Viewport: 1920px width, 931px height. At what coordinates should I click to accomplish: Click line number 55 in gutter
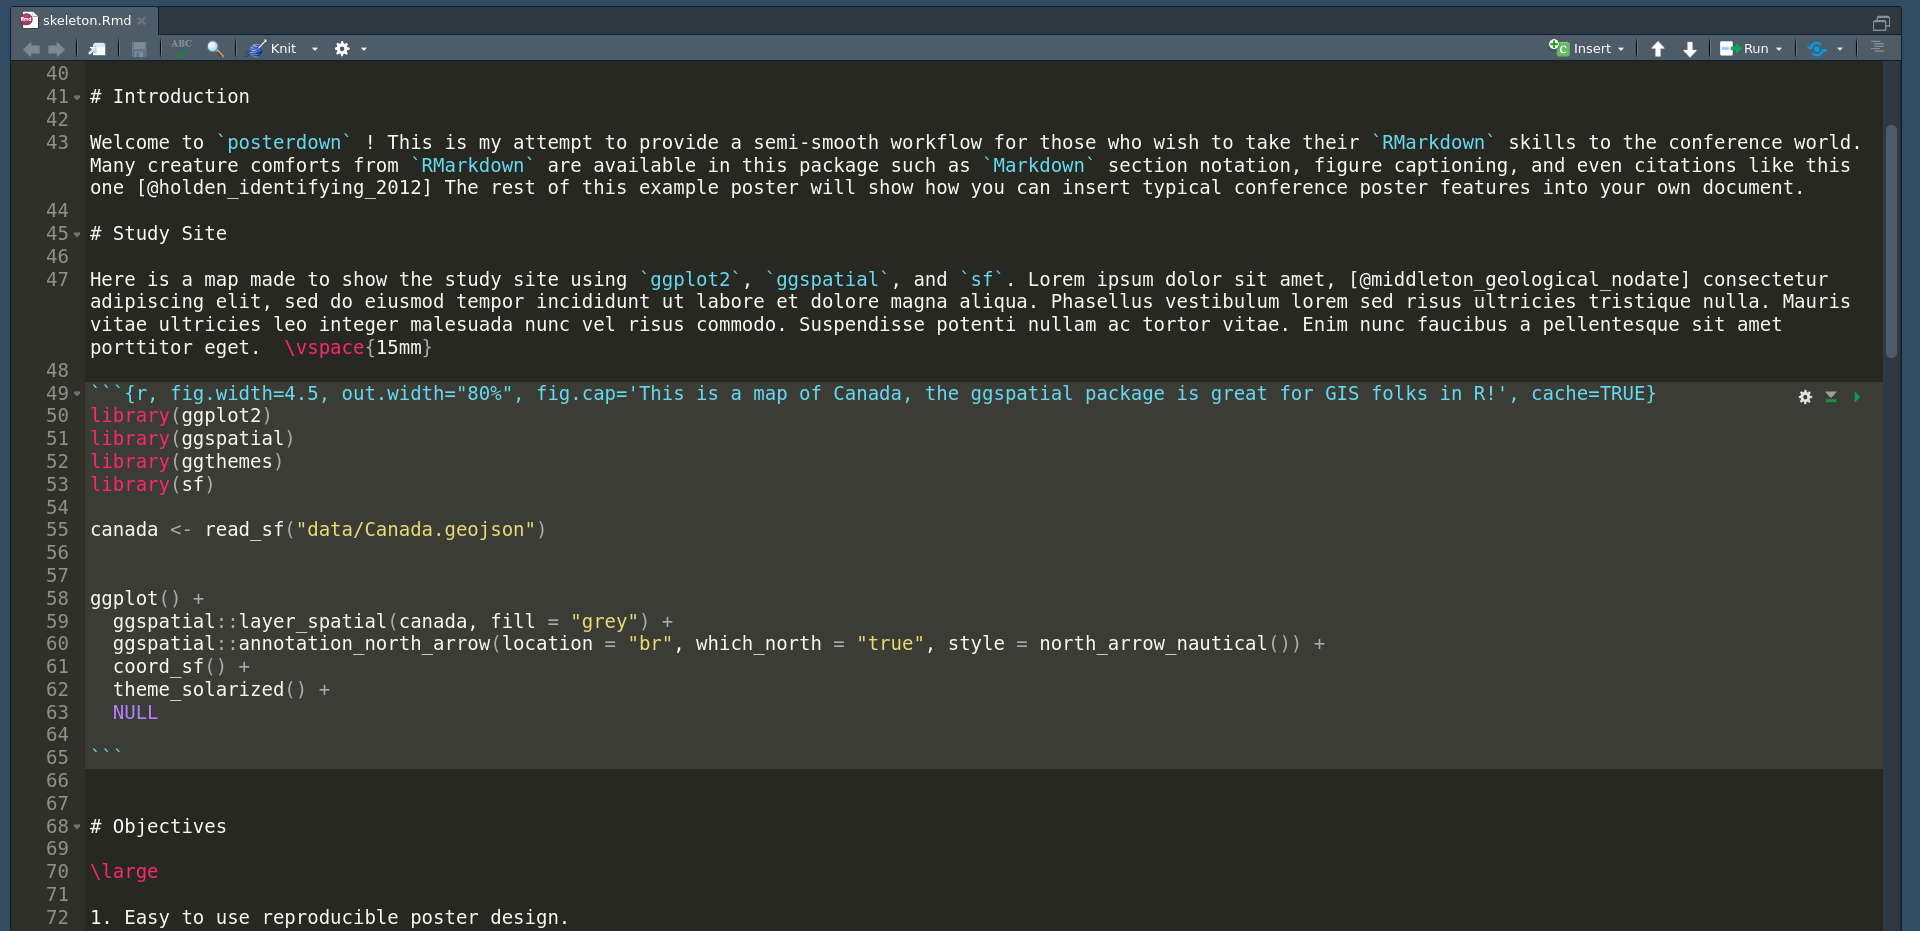coord(57,530)
